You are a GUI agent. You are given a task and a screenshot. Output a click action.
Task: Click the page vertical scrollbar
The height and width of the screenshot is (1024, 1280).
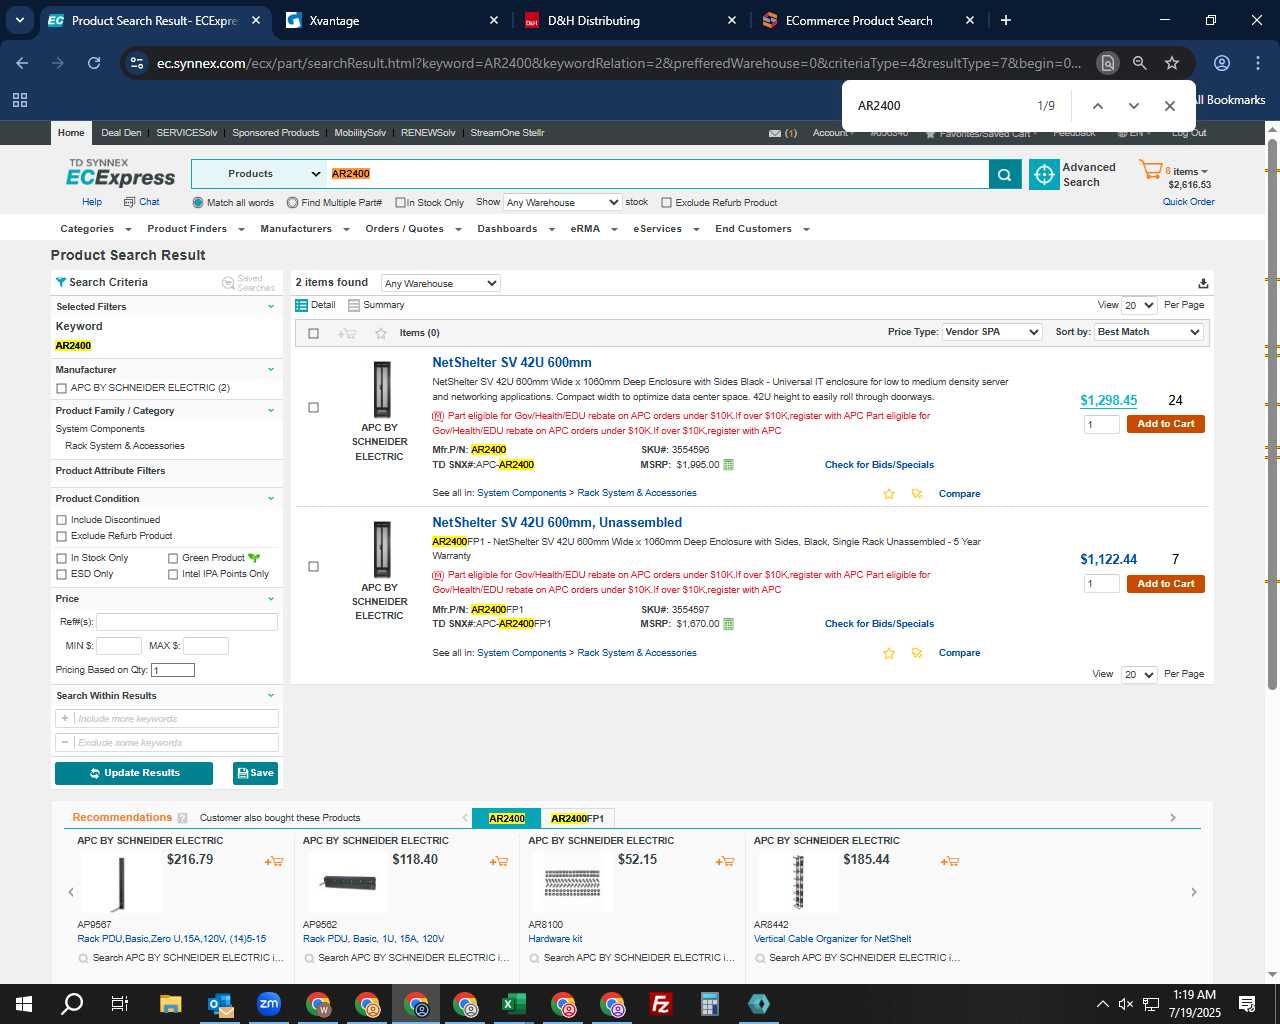click(1272, 414)
